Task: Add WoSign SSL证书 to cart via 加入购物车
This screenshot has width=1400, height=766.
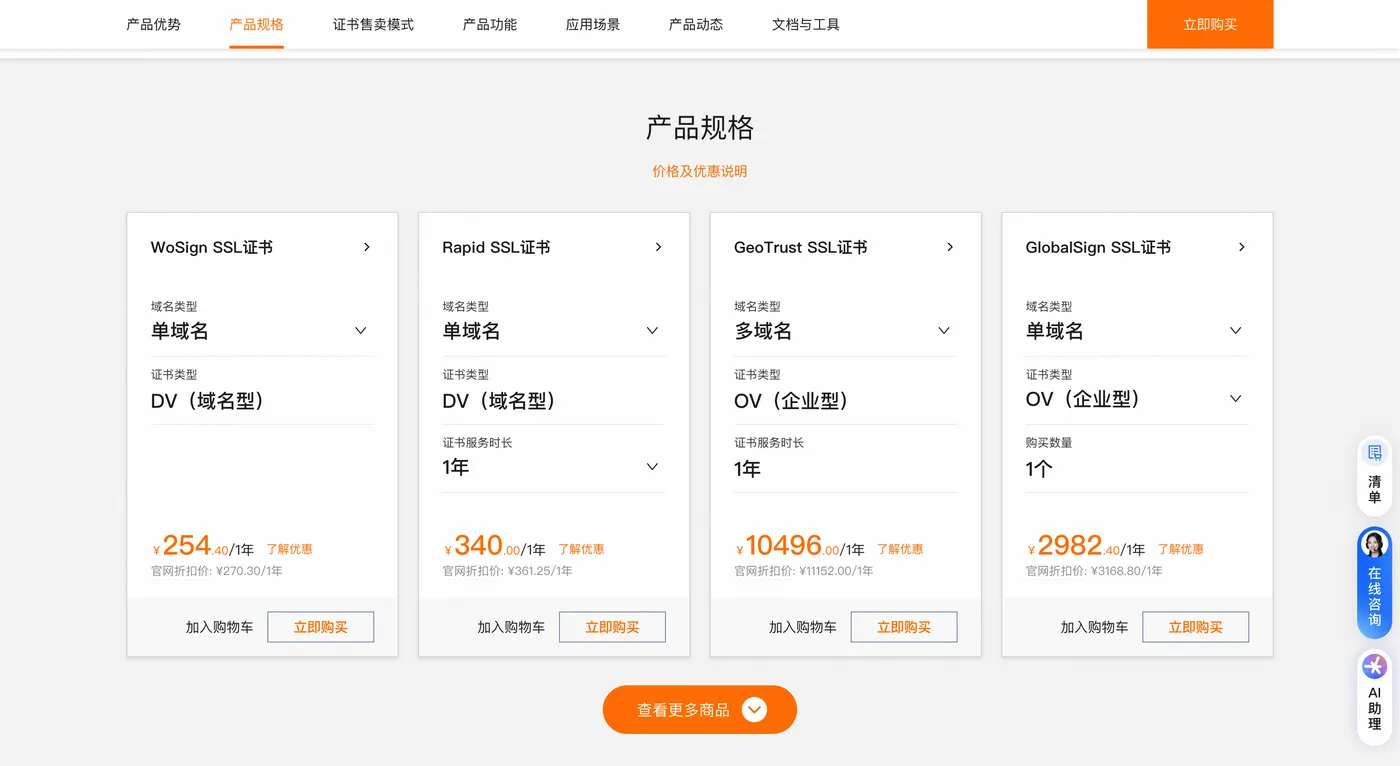Action: click(x=220, y=627)
